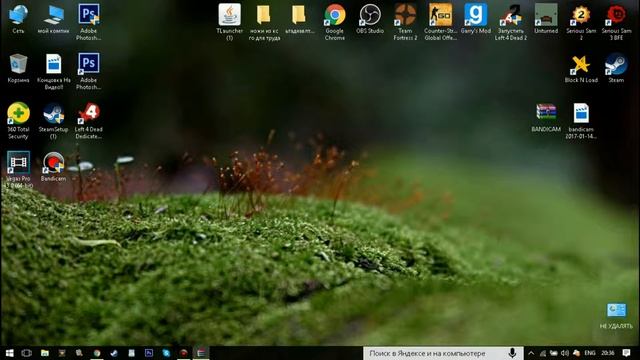Open Task View from the taskbar

point(27,353)
